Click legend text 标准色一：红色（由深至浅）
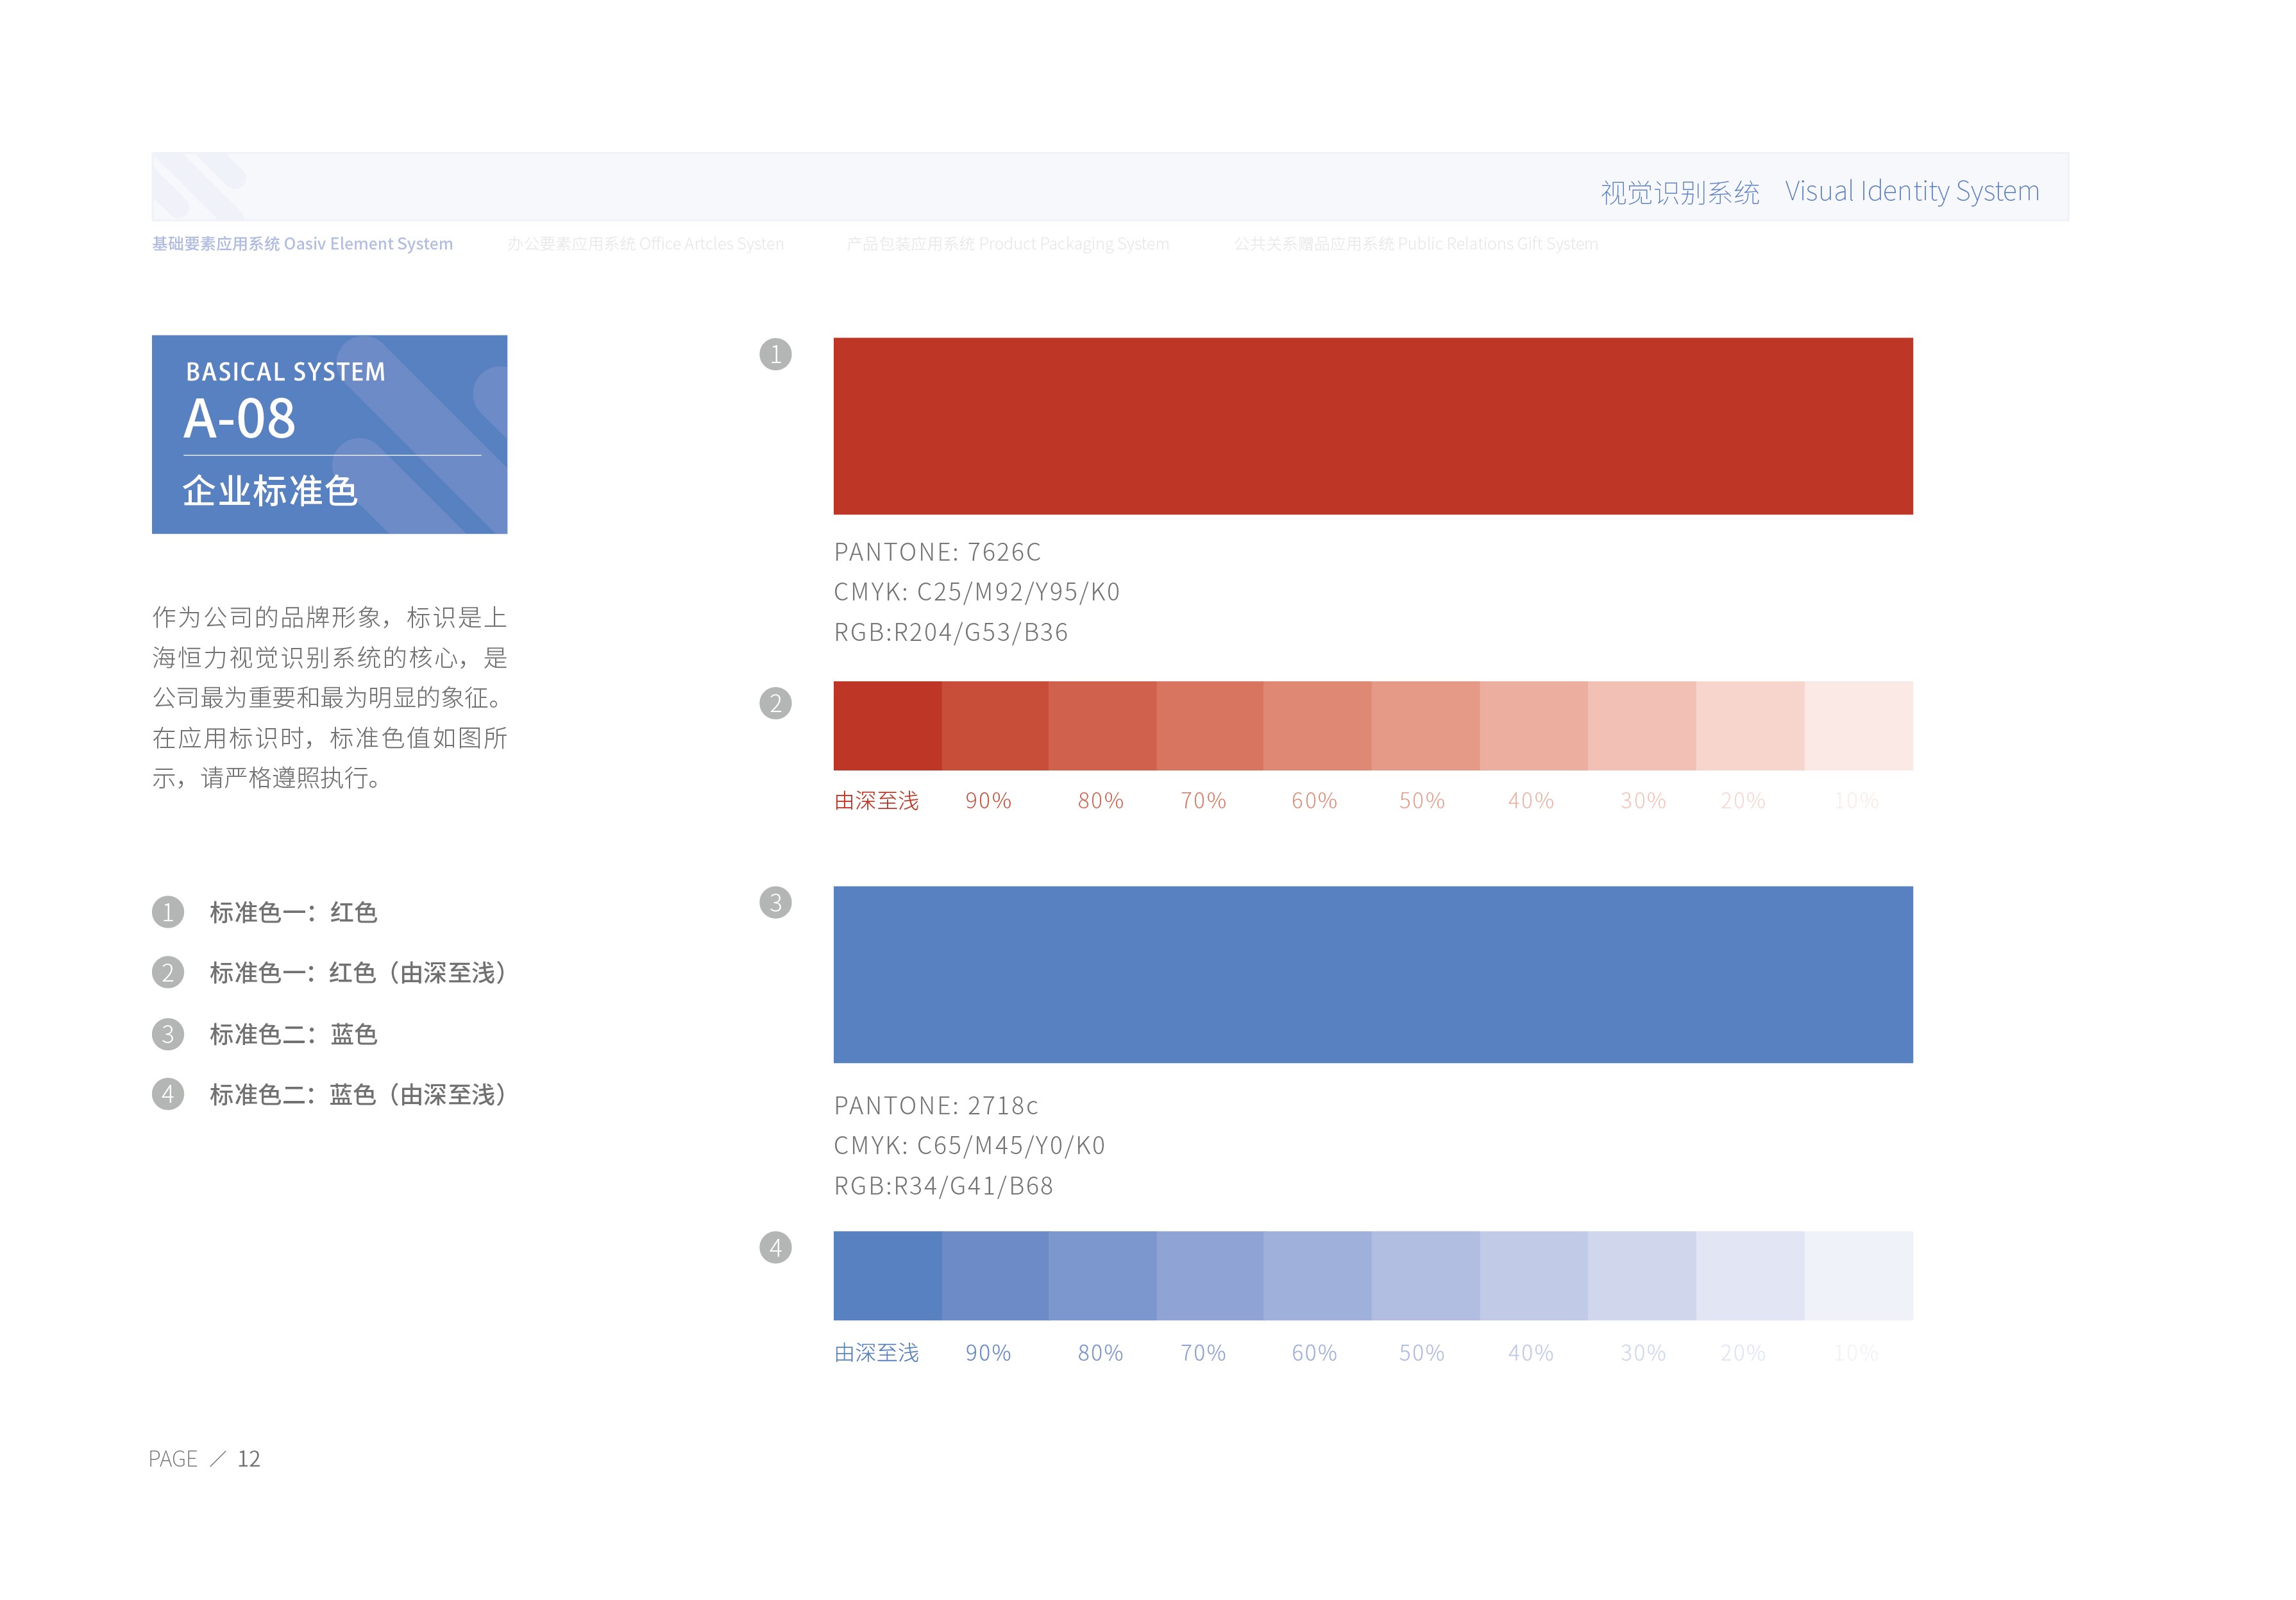This screenshot has height=1600, width=2296. (x=358, y=972)
